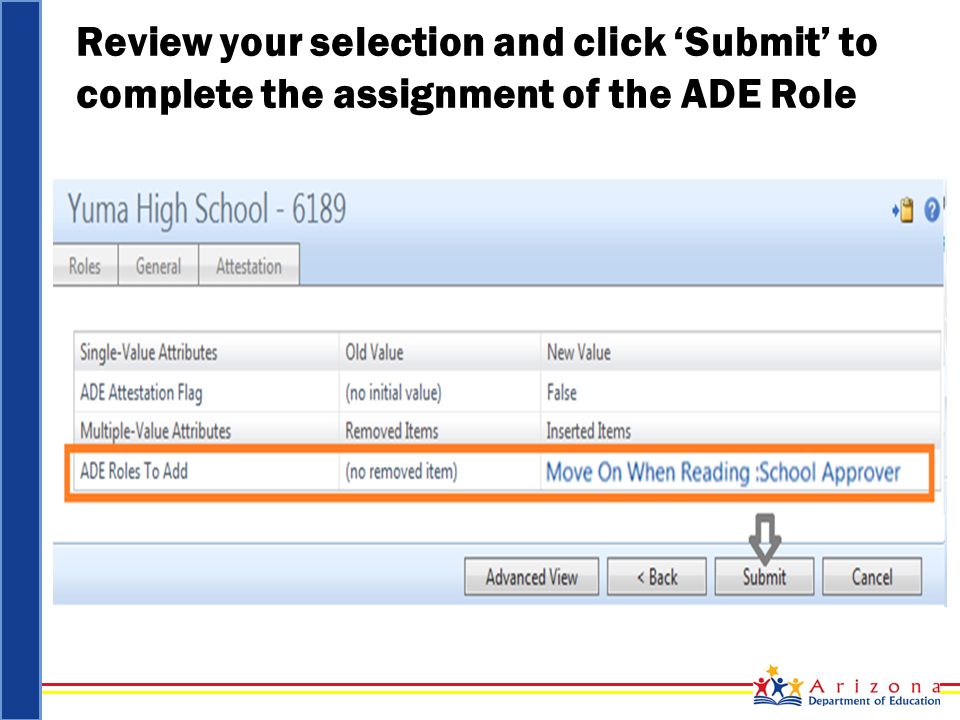
Task: Click the Old Value column header
Action: coord(374,352)
